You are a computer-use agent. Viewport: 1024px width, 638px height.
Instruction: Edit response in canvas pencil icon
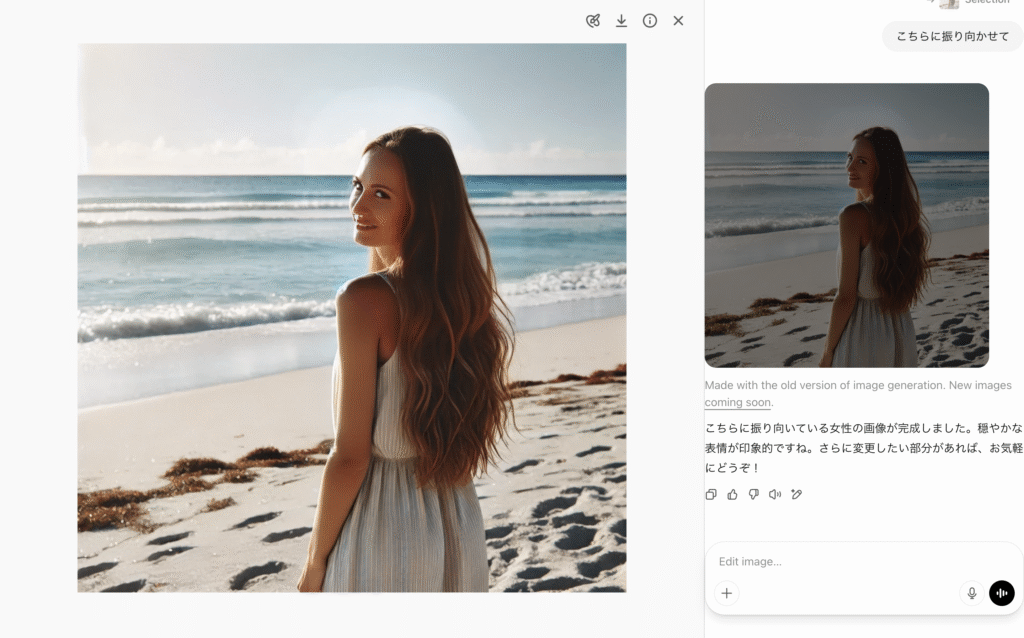pos(796,494)
